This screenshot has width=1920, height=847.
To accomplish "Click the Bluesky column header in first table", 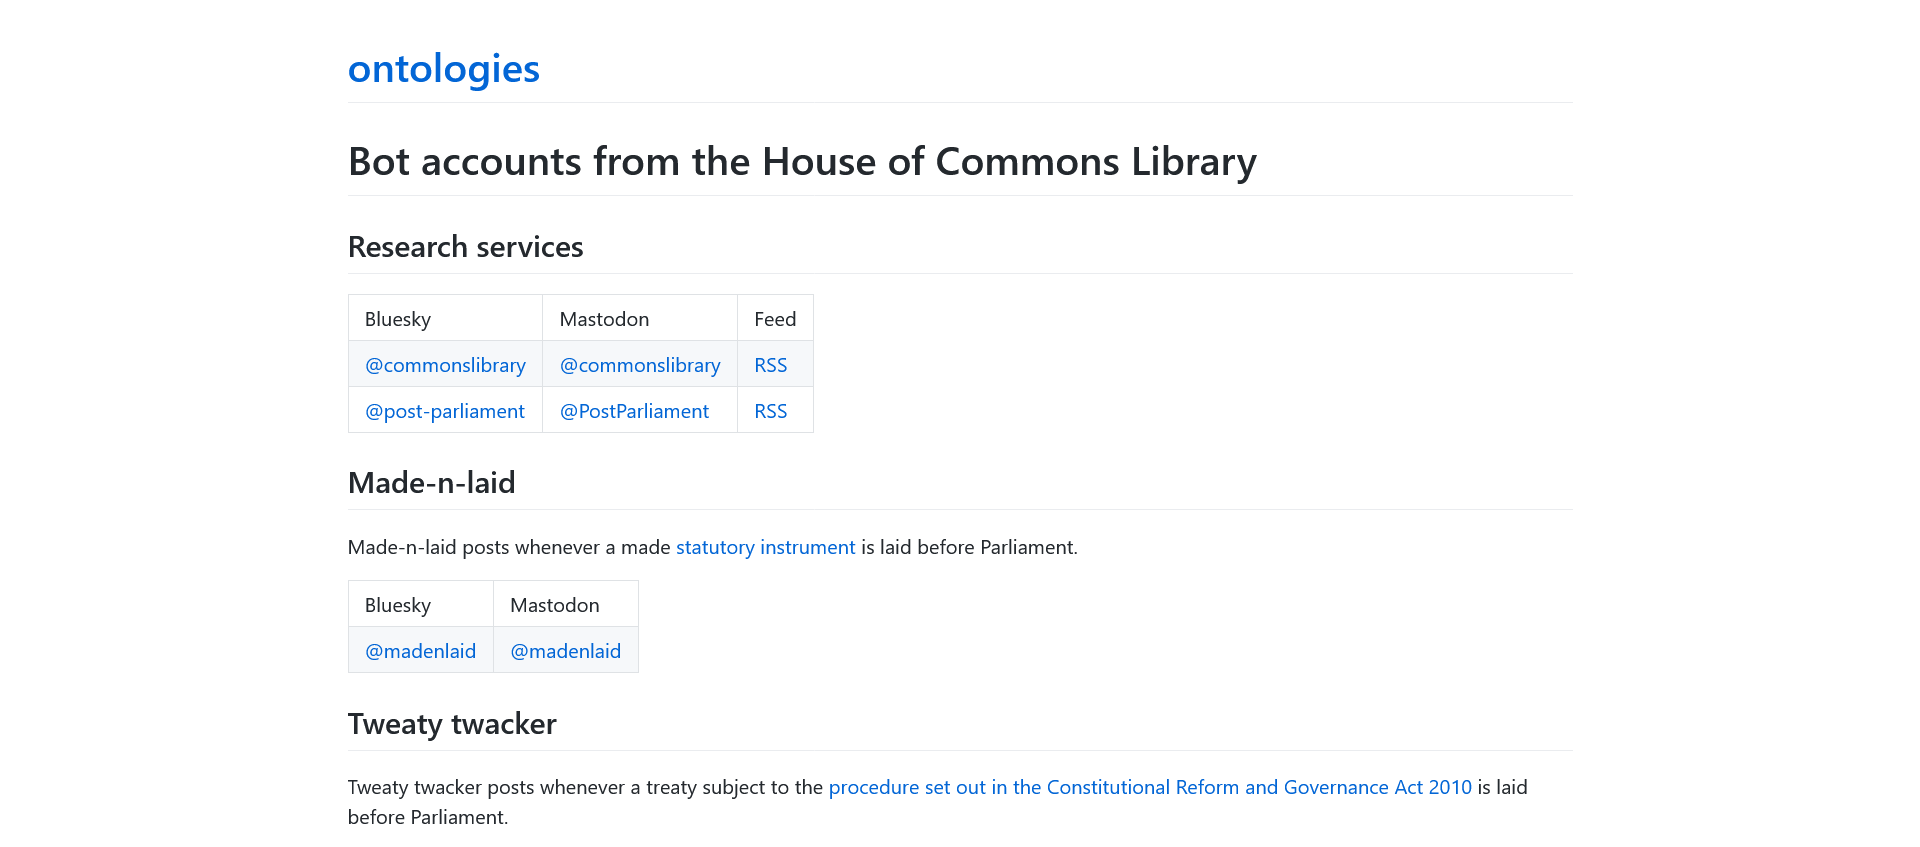I will pyautogui.click(x=398, y=319).
